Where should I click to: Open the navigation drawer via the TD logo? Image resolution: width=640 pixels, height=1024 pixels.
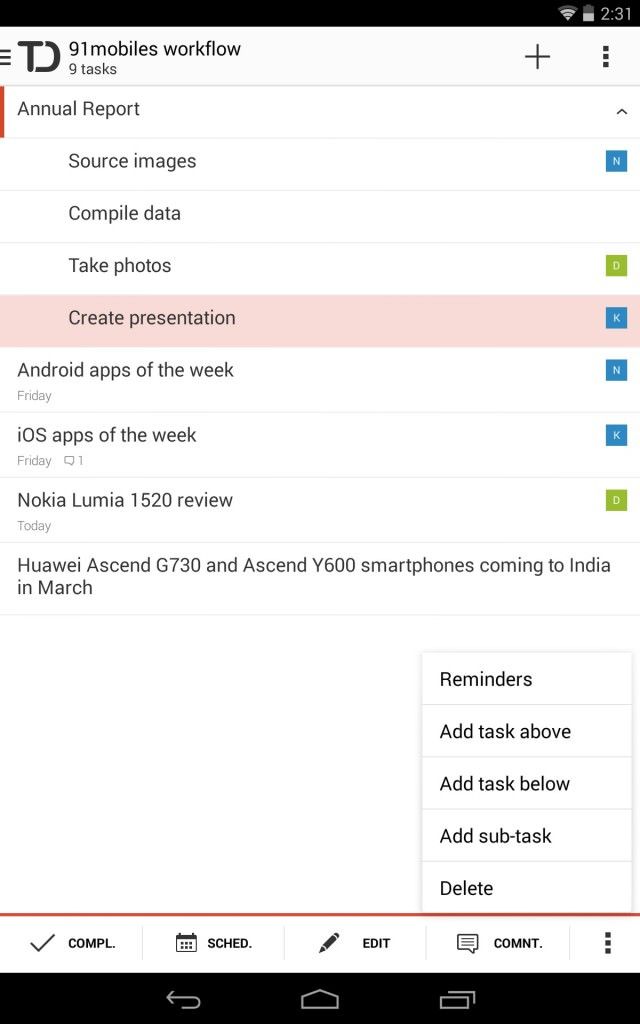[x=31, y=57]
